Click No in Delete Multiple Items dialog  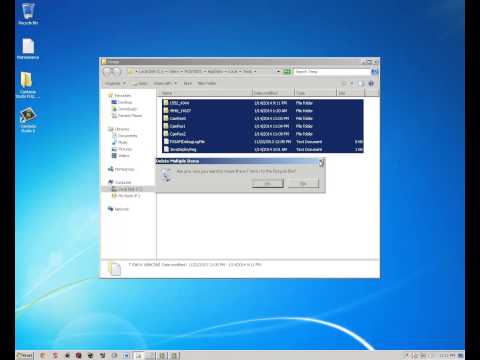[x=303, y=183]
